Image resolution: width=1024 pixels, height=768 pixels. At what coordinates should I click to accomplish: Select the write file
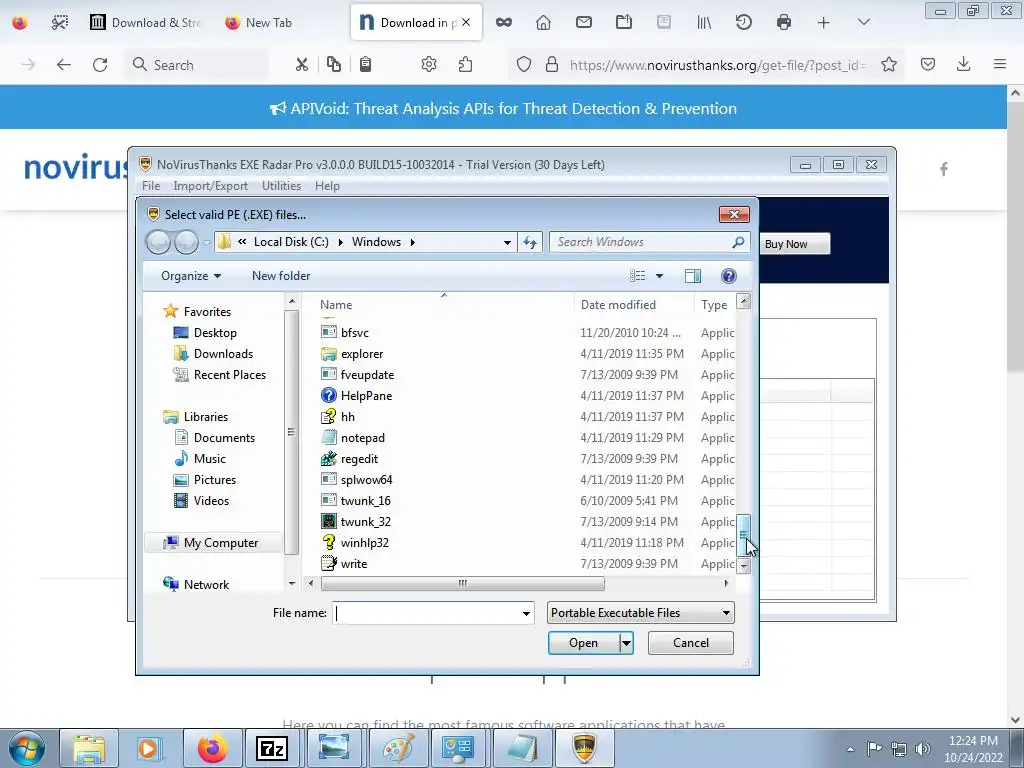(354, 564)
